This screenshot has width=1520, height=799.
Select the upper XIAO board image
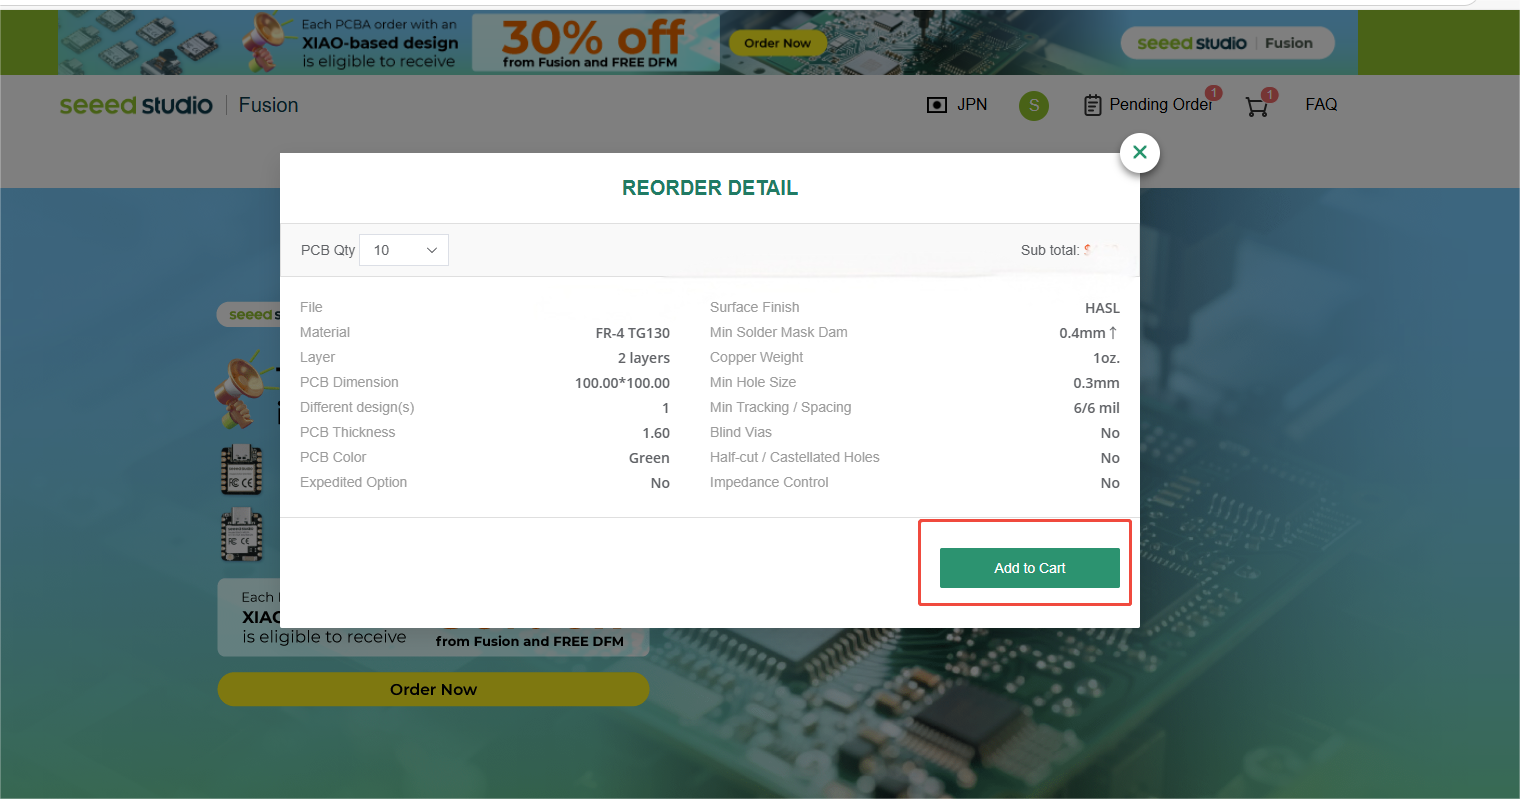point(241,470)
